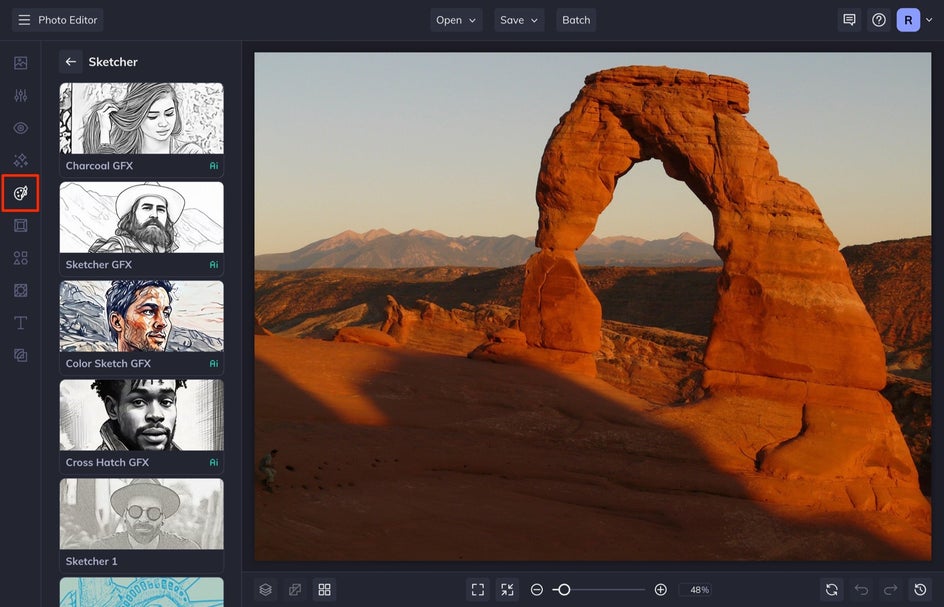Open the help question mark icon
The image size is (944, 607).
879,20
